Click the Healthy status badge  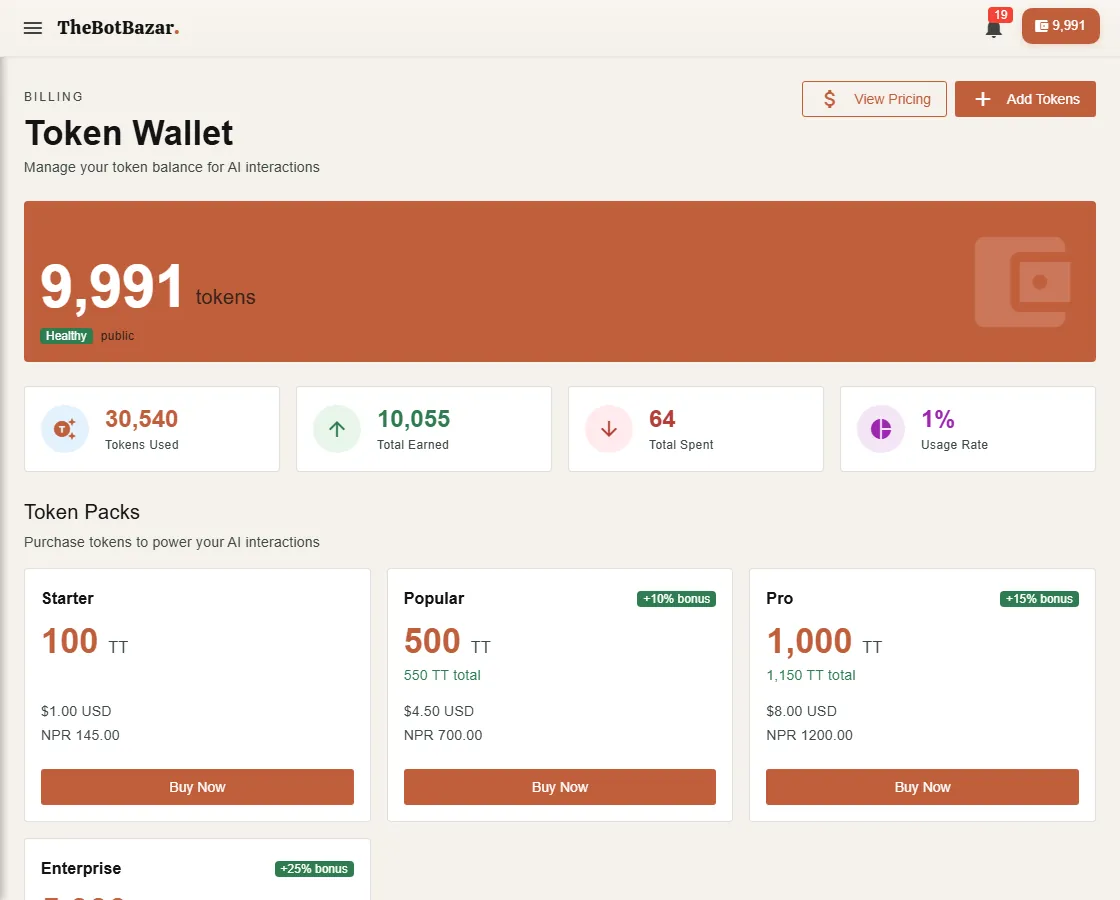[x=66, y=336]
